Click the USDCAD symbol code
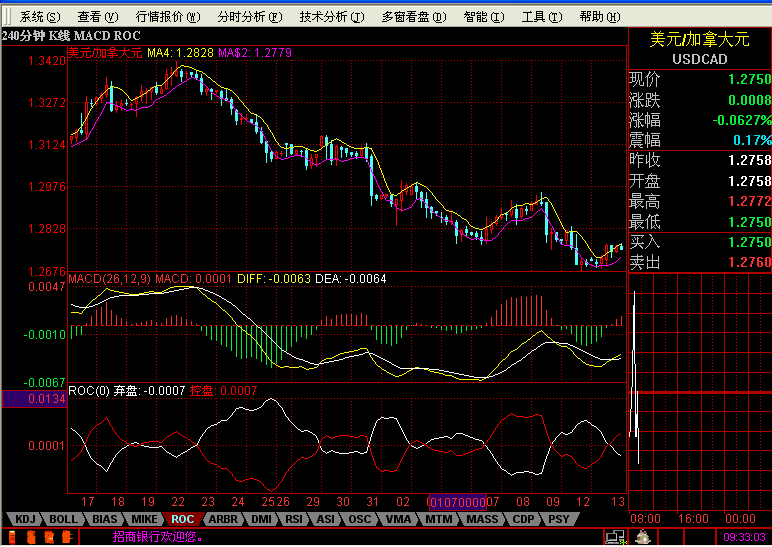Viewport: 772px width, 547px height. click(x=700, y=60)
